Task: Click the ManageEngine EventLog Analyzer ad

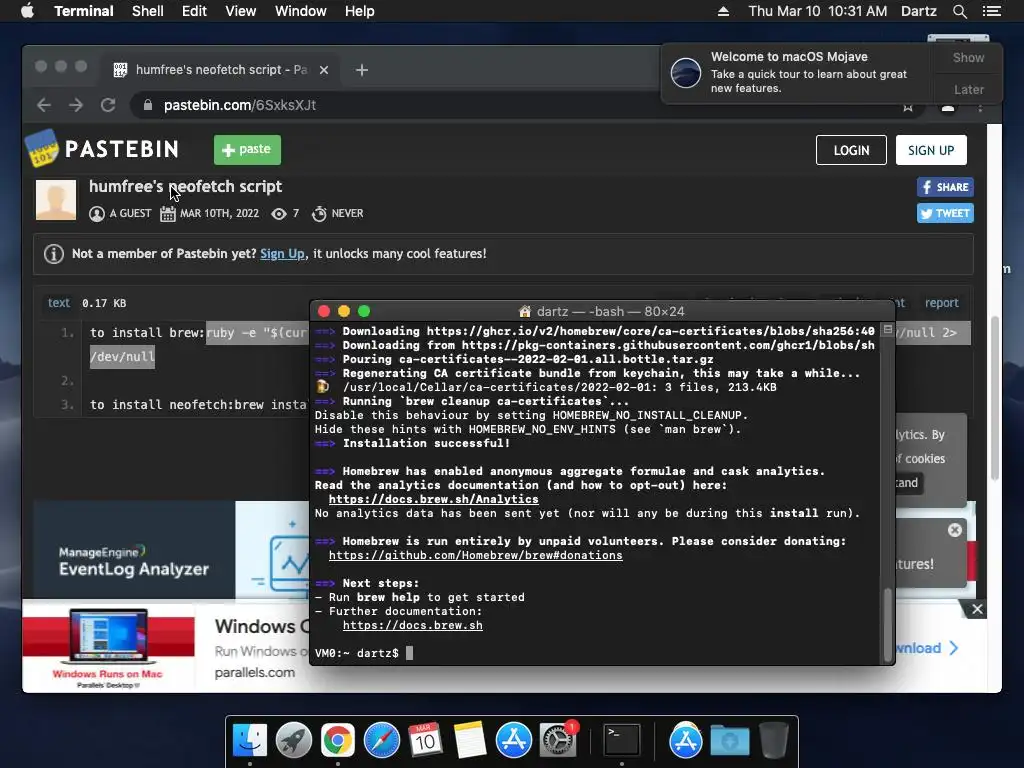Action: 170,549
